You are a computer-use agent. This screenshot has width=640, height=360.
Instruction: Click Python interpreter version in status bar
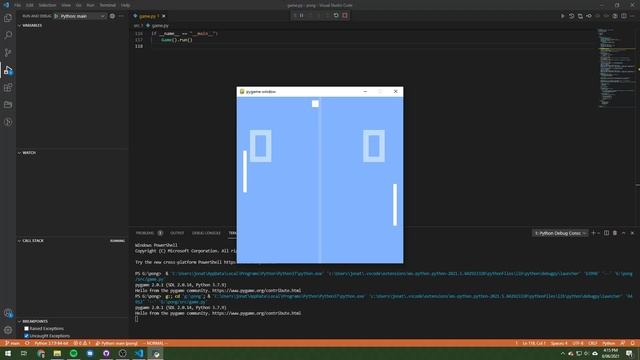(x=51, y=343)
